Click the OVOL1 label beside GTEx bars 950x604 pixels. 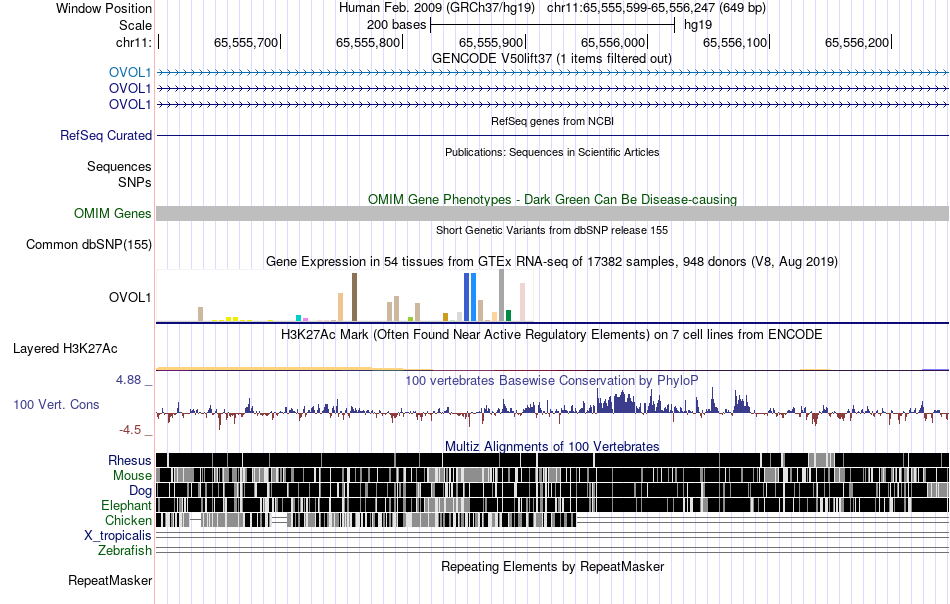click(130, 297)
